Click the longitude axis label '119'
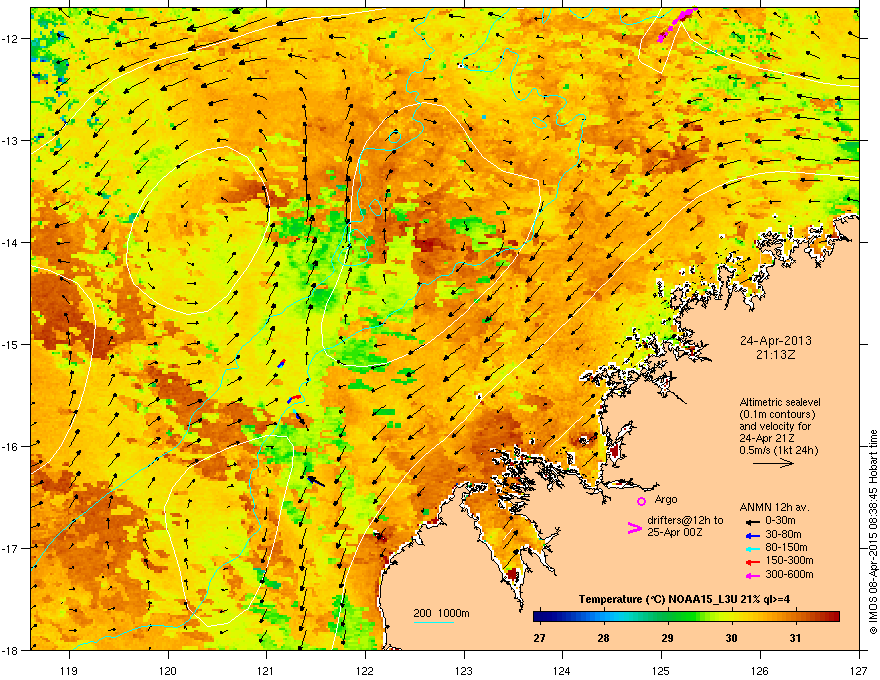The height and width of the screenshot is (680, 880). pos(69,670)
